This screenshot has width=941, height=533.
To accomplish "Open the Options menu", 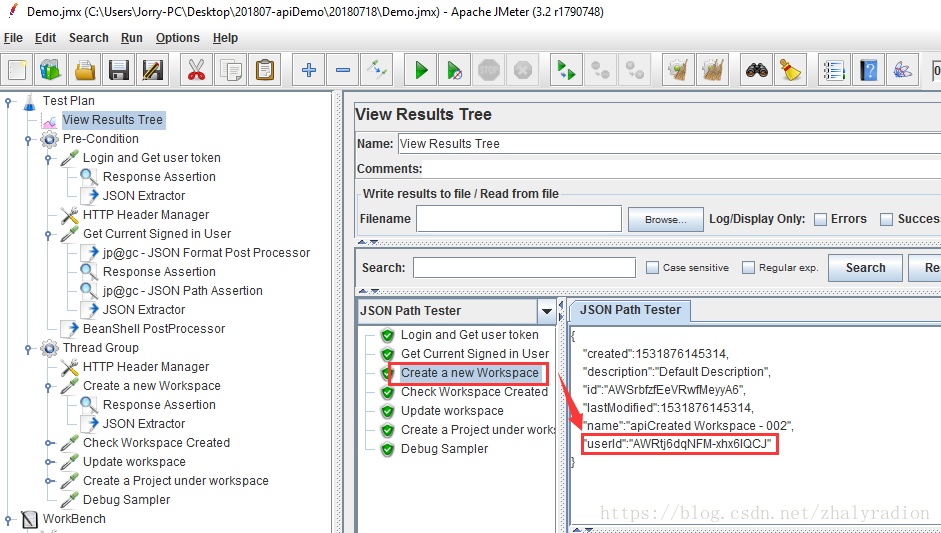I will pyautogui.click(x=178, y=38).
